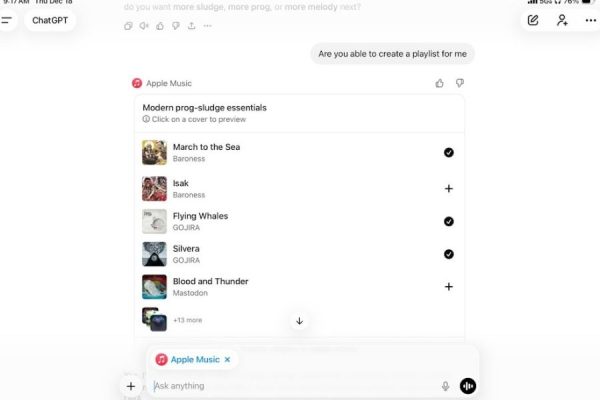Thumbs up the Apple Music playlist
This screenshot has width=600, height=400.
coord(439,83)
